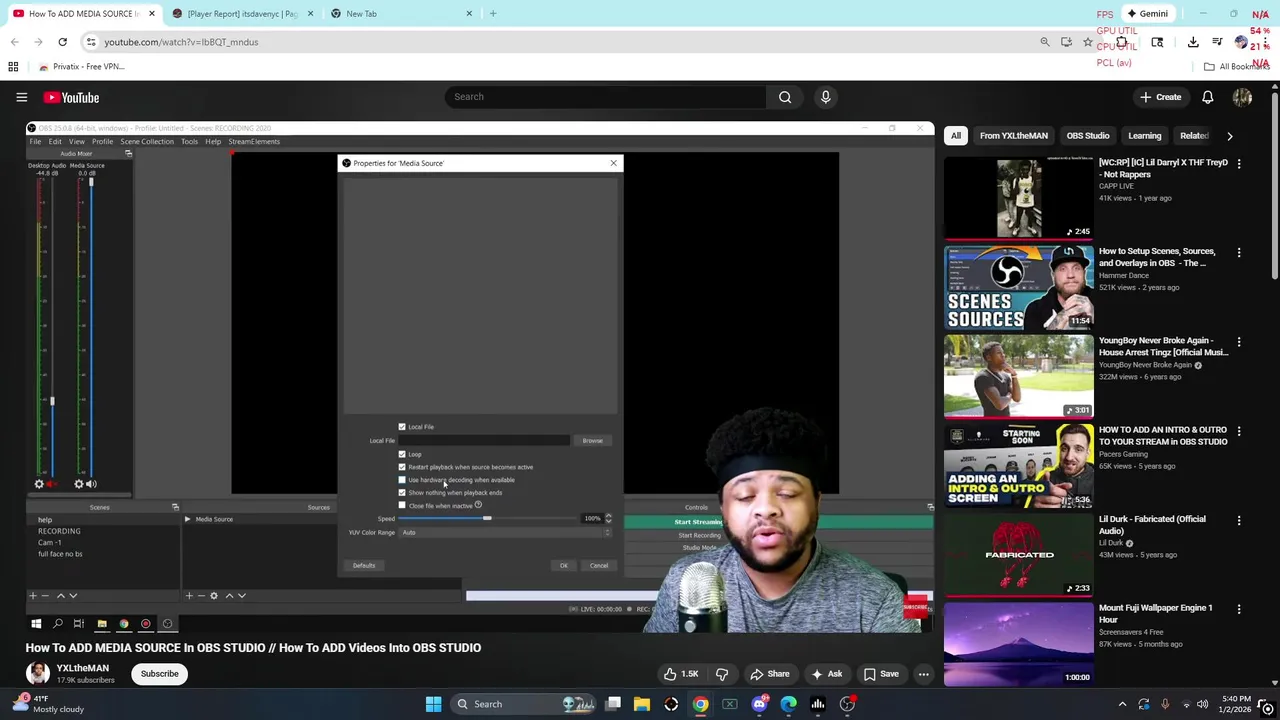Viewport: 1280px width, 720px height.
Task: Click the Subscribe button
Action: click(x=159, y=674)
